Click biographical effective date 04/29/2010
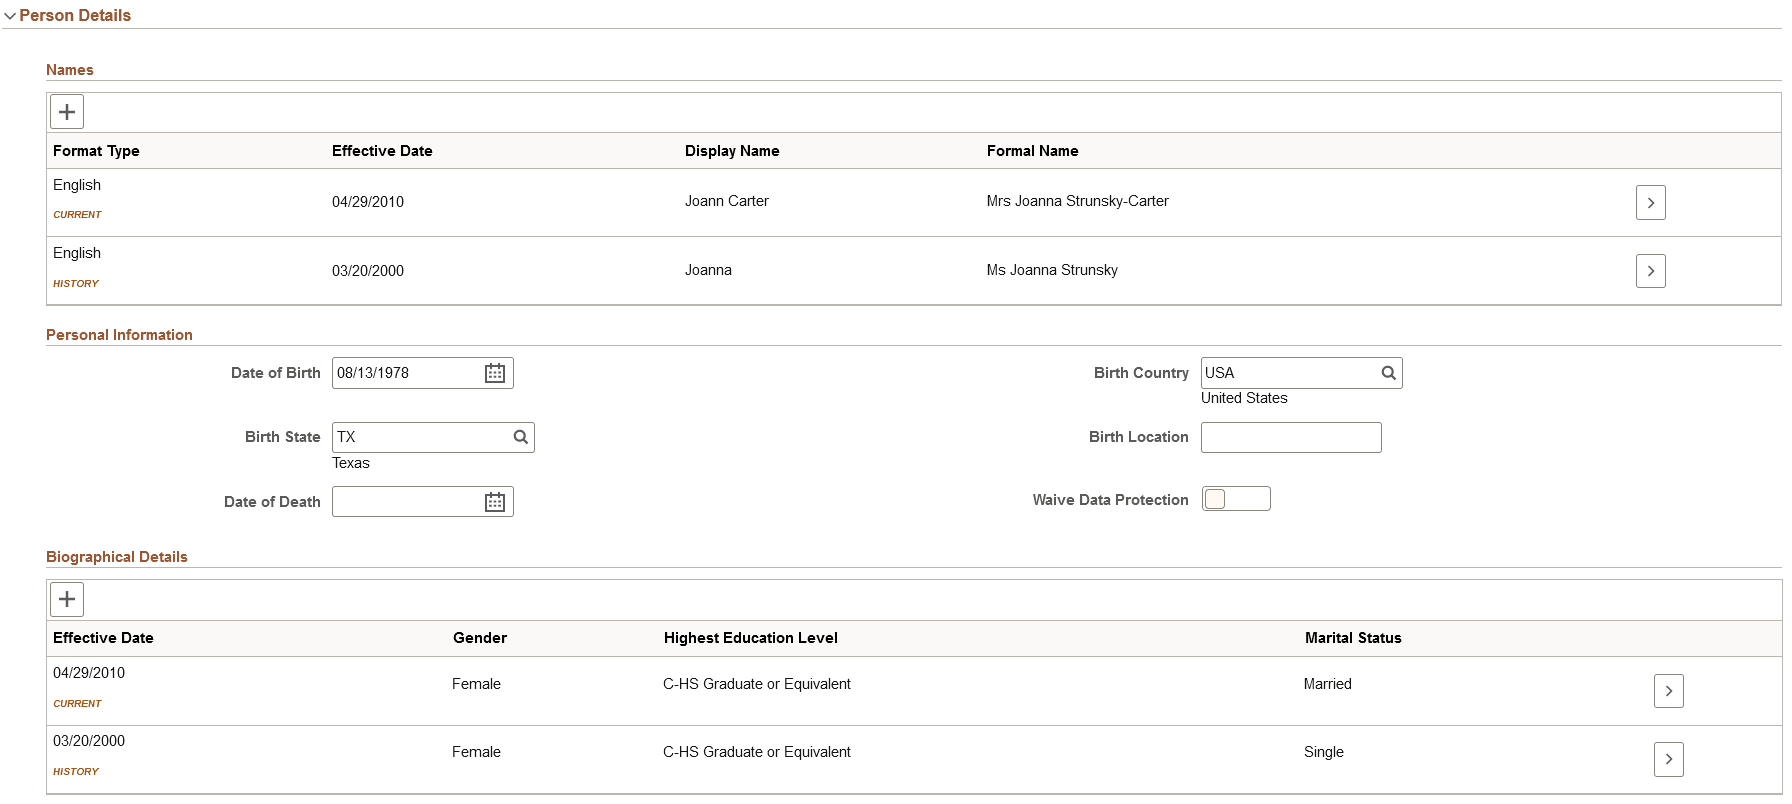Image resolution: width=1792 pixels, height=804 pixels. pos(89,673)
